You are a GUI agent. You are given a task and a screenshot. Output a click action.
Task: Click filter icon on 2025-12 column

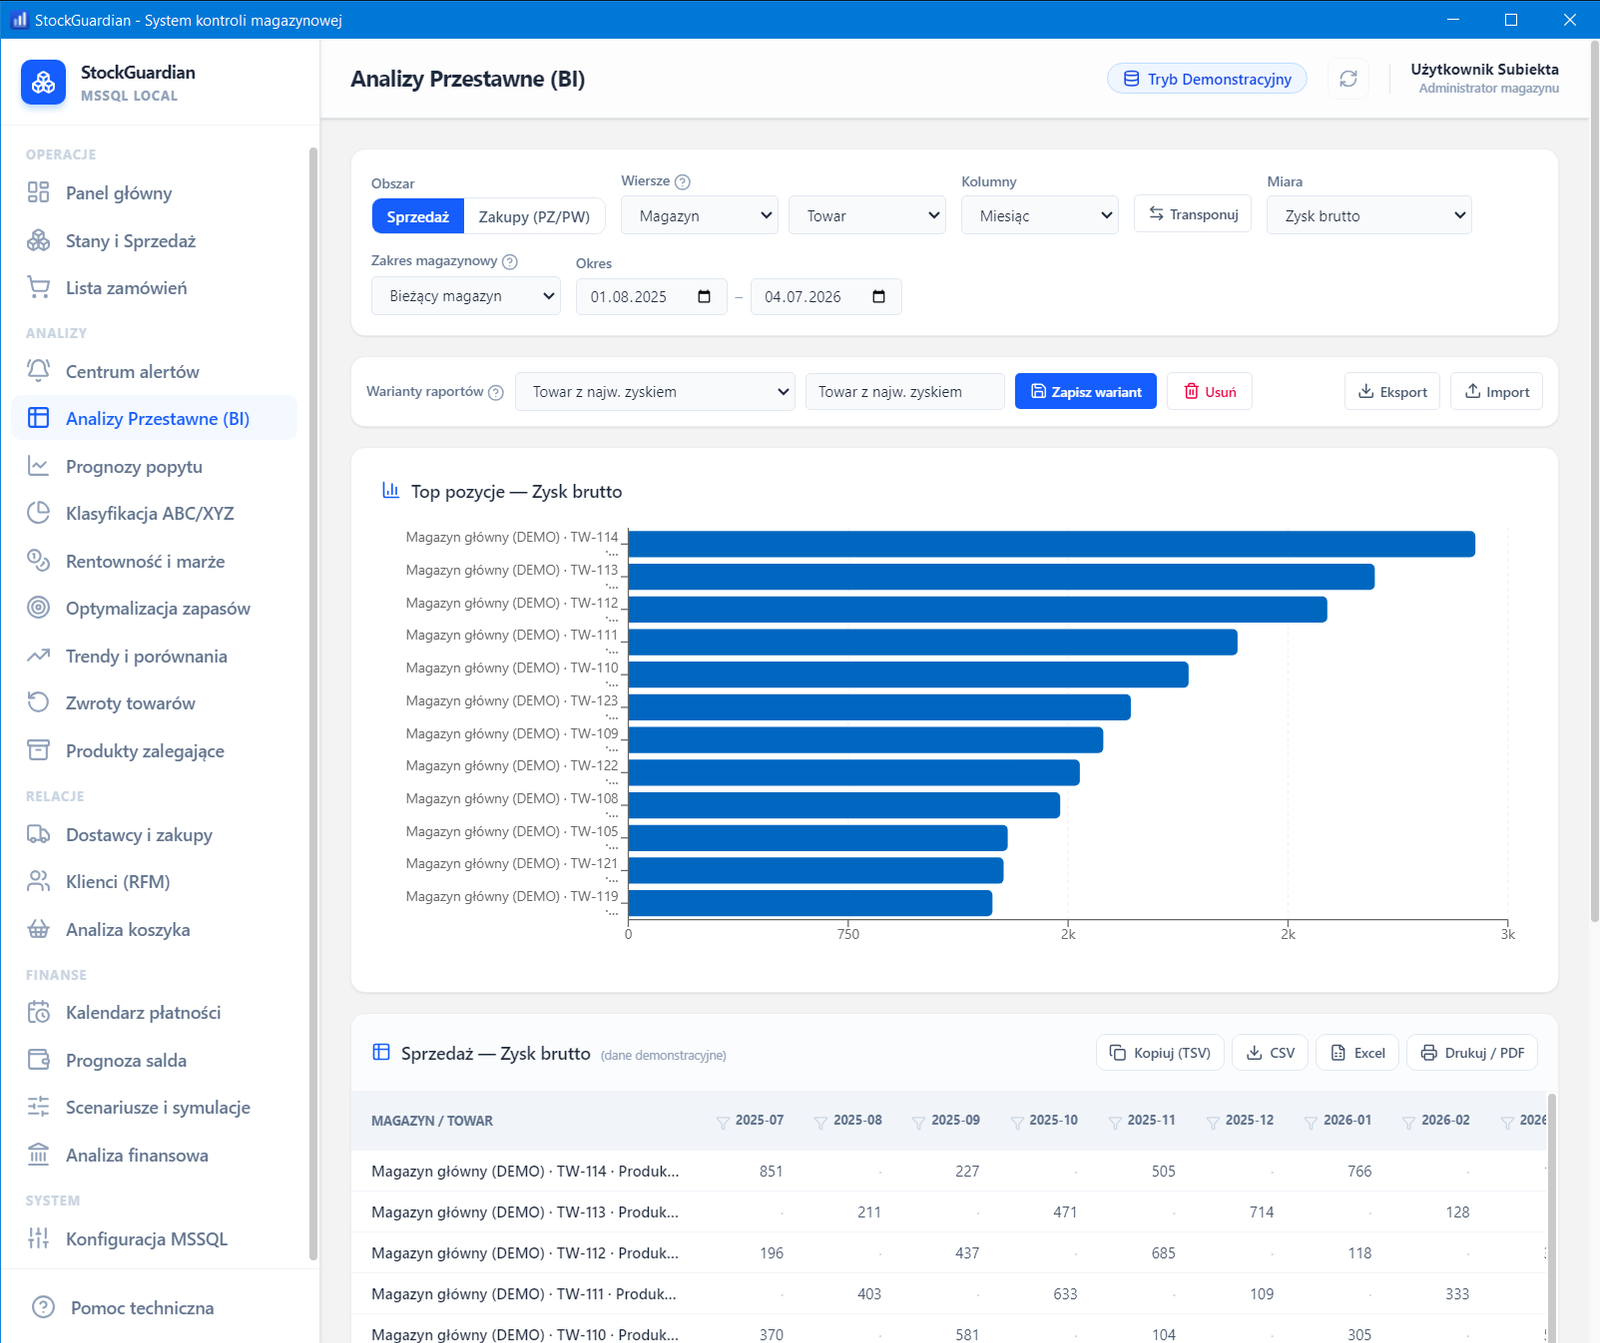(x=1213, y=1122)
